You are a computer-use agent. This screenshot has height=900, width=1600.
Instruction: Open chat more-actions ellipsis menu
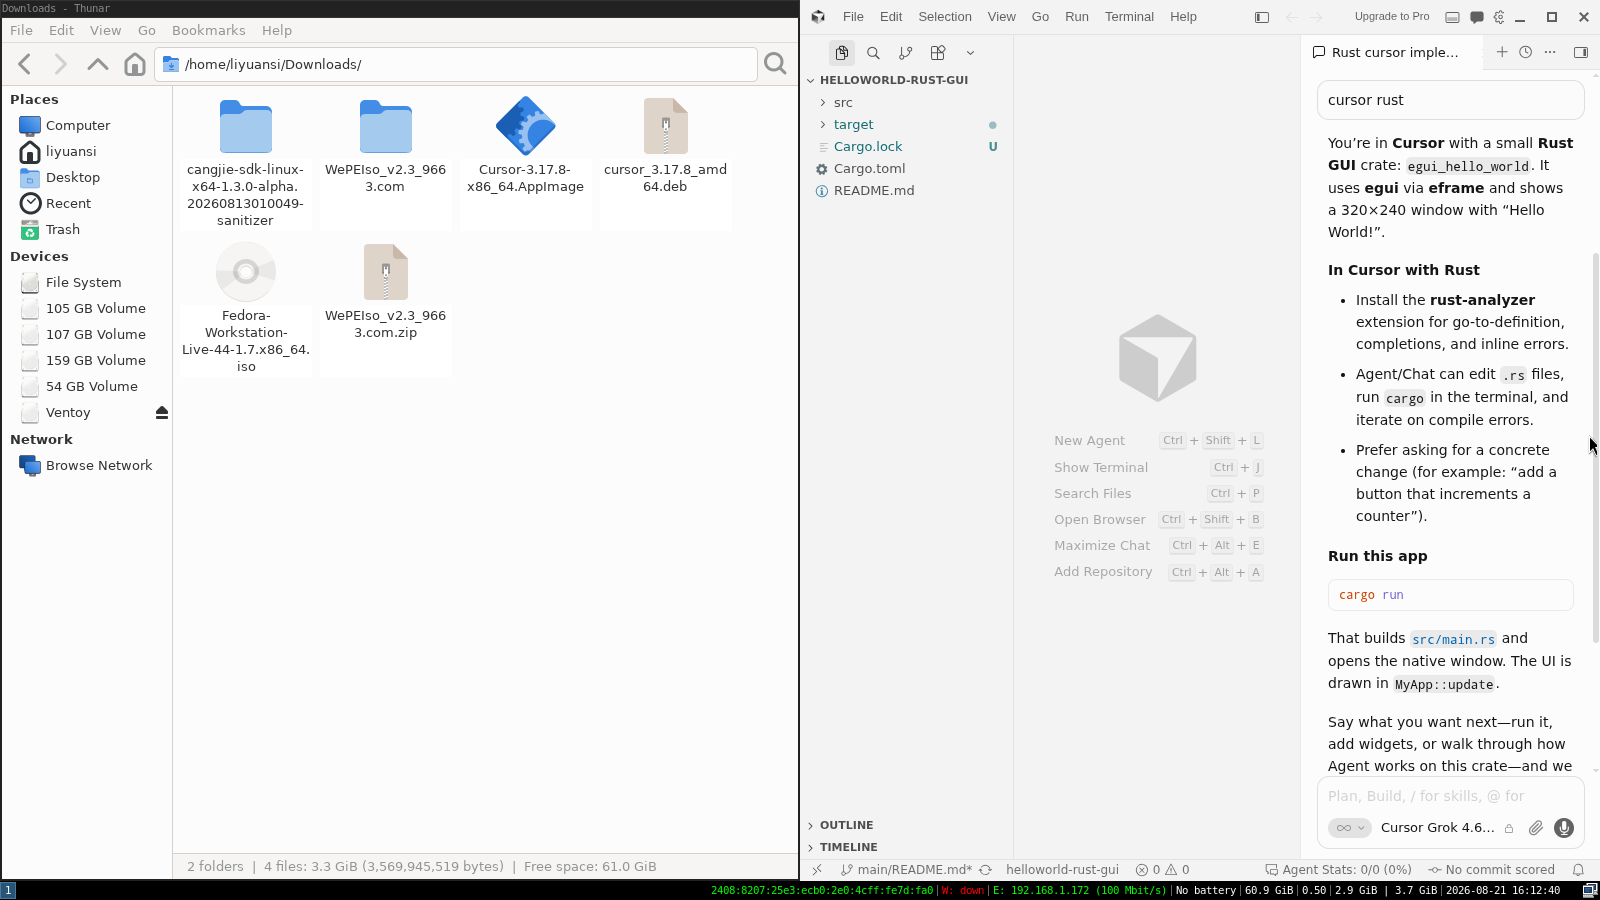1550,52
